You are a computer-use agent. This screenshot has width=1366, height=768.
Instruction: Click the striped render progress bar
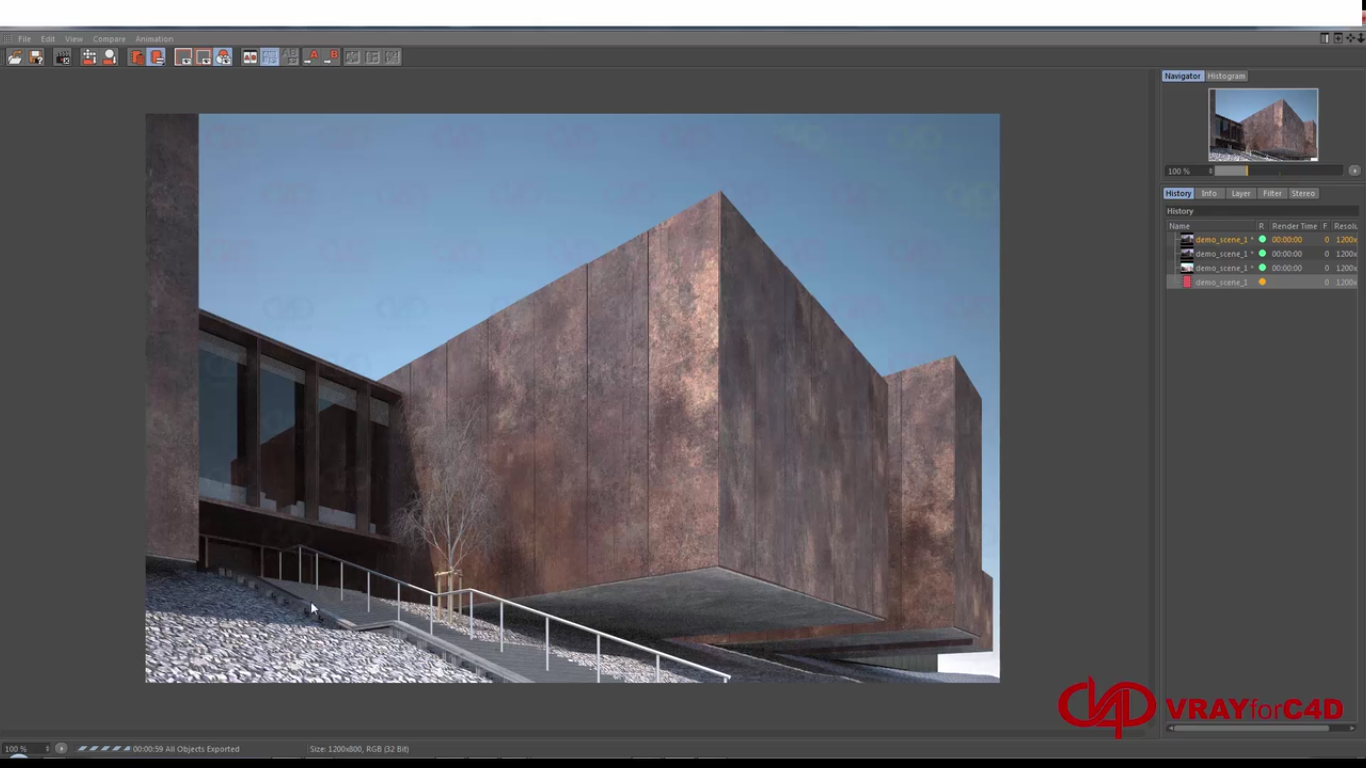[104, 748]
